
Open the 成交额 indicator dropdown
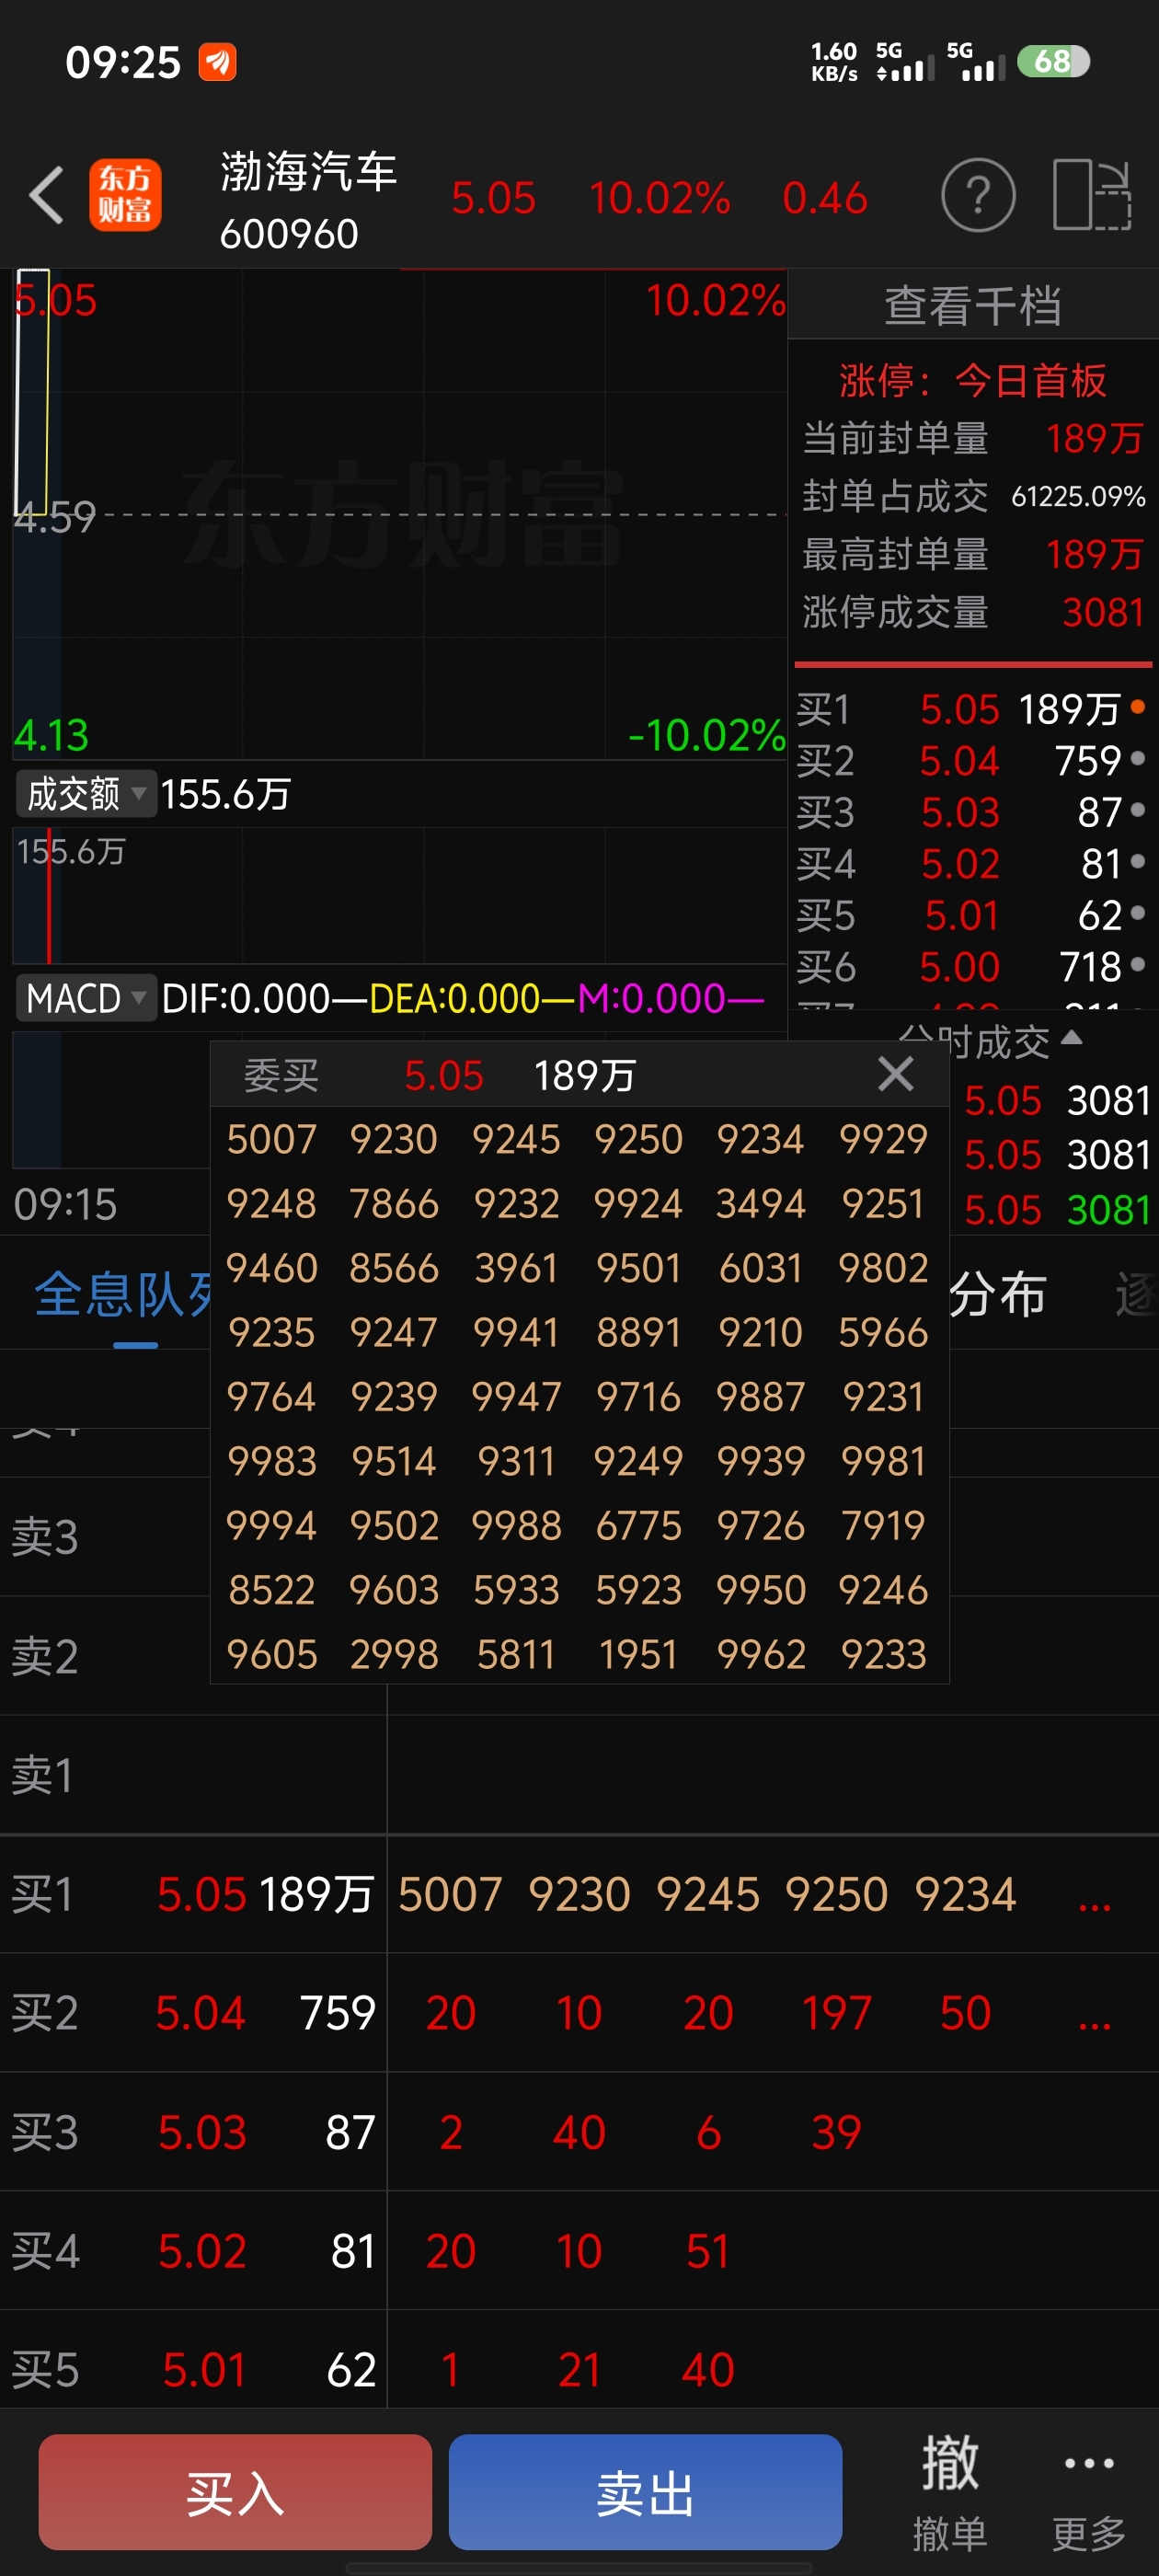pyautogui.click(x=86, y=794)
